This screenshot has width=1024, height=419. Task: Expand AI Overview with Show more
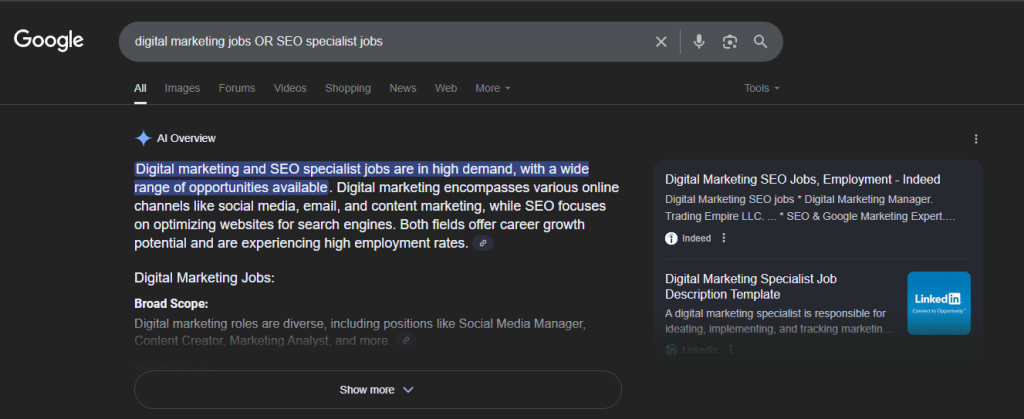point(377,390)
